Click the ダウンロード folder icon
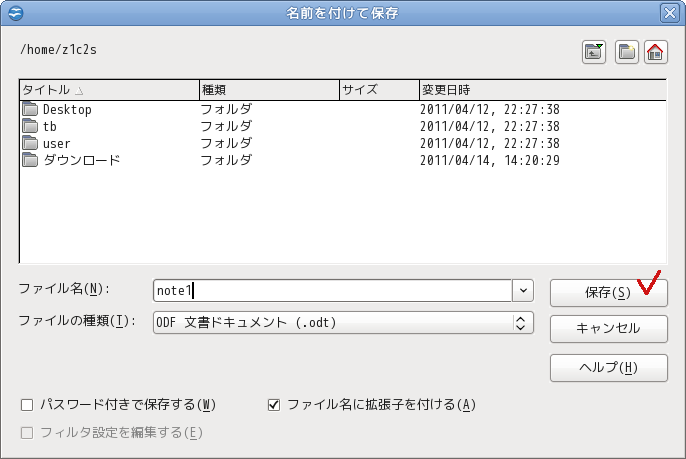686x459 pixels. [30, 160]
